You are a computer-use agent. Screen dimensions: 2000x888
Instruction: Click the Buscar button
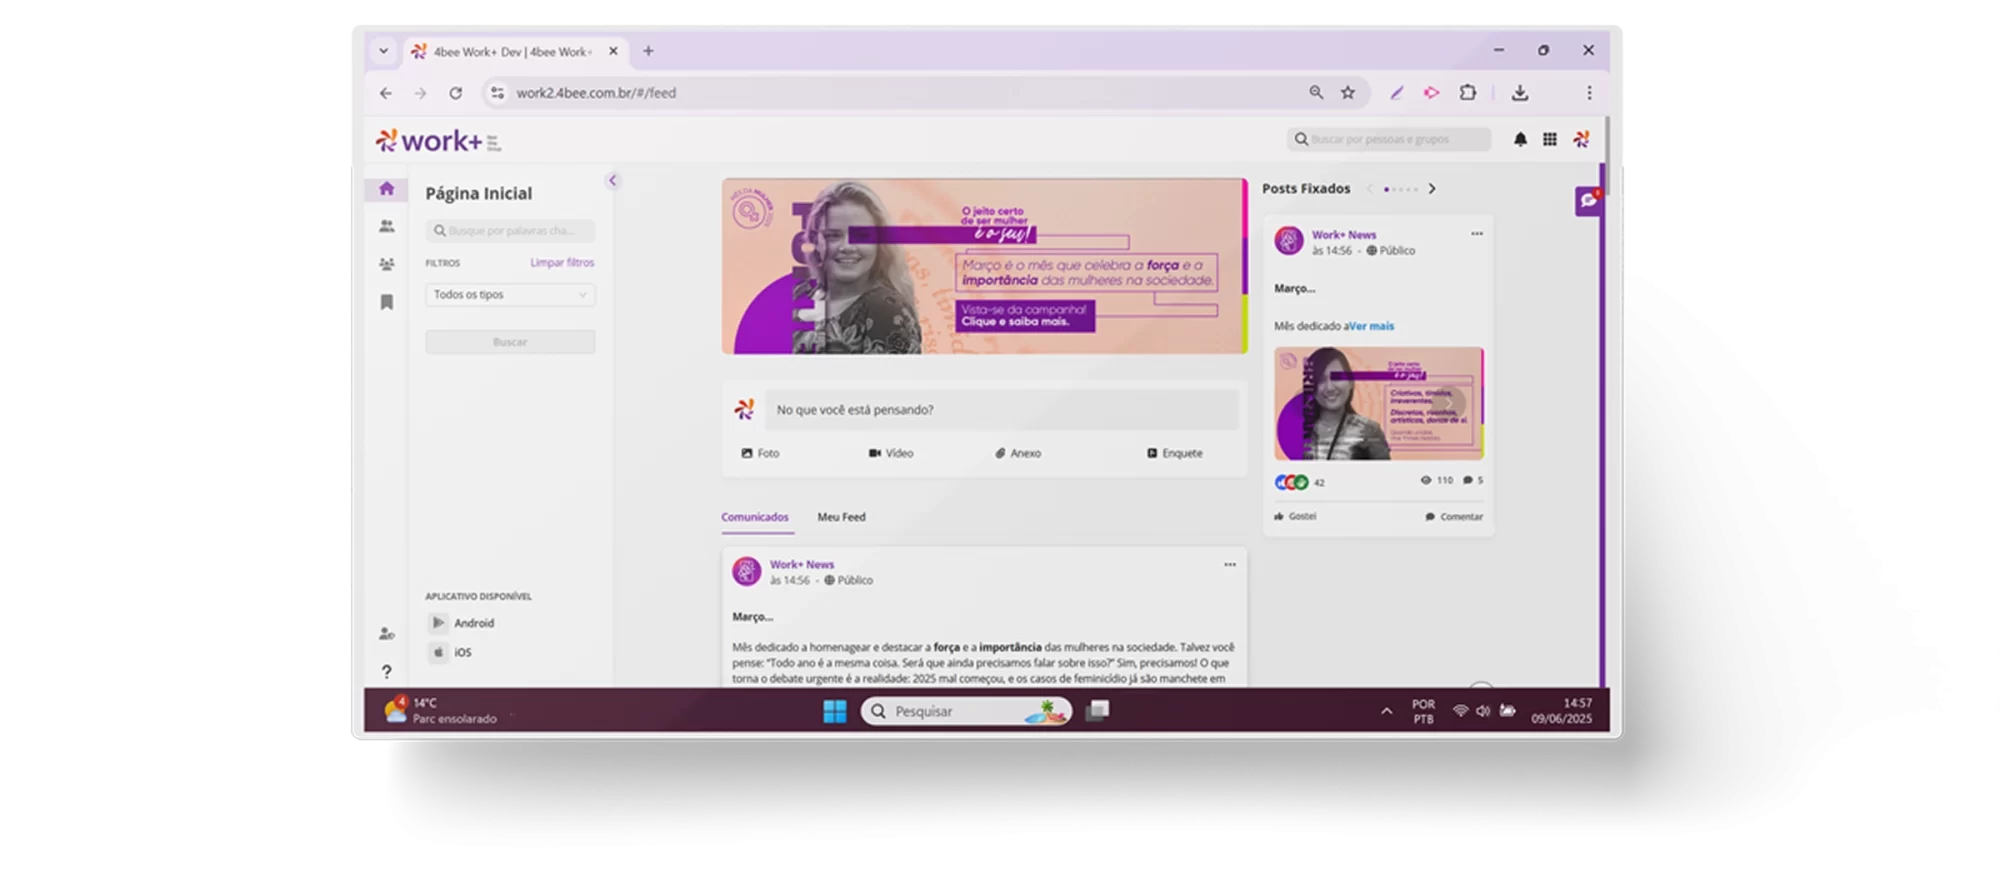point(510,342)
